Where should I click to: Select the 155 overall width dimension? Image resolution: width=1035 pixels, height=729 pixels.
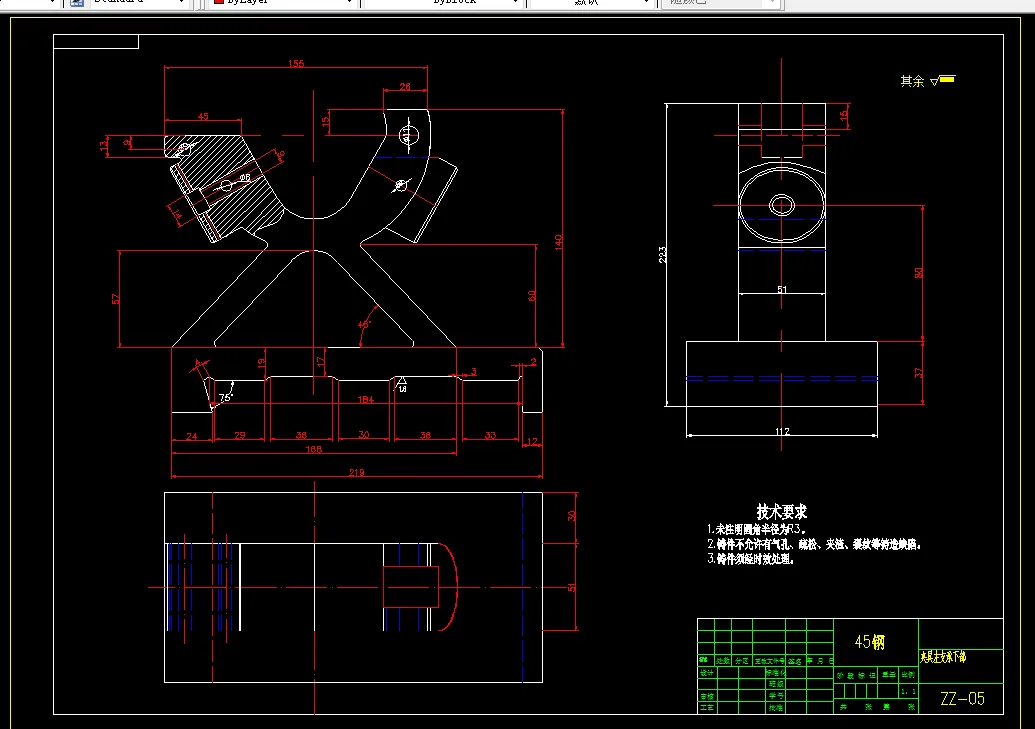coord(296,63)
